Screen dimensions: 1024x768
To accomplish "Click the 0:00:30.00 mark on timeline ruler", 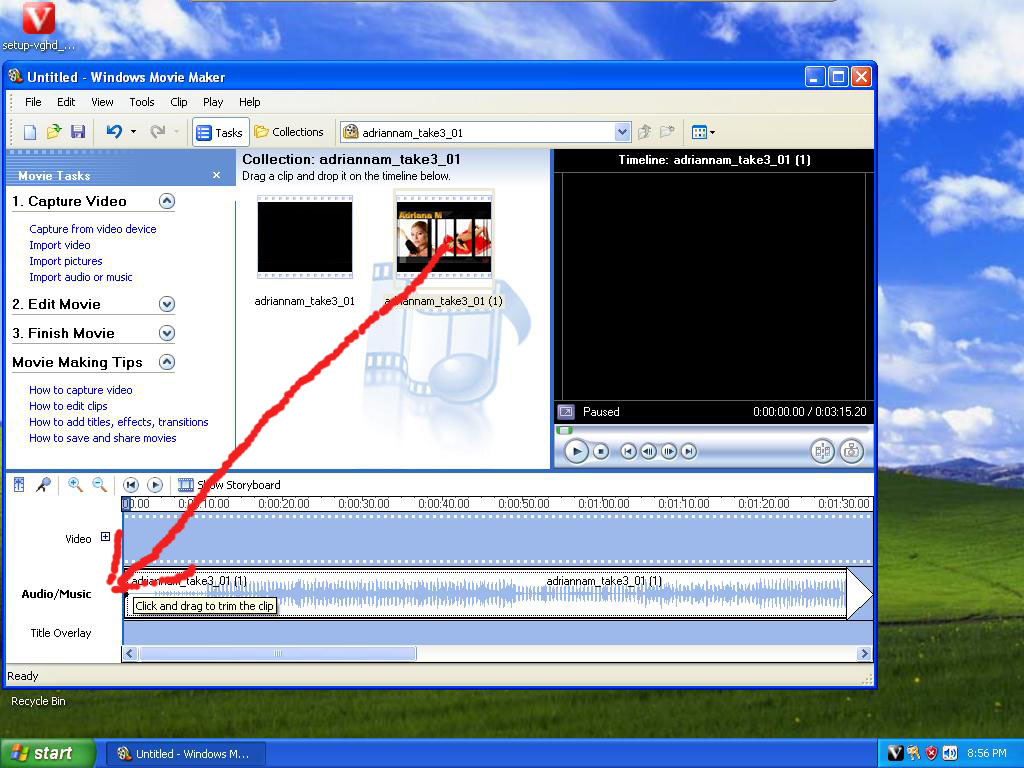I will [x=363, y=504].
